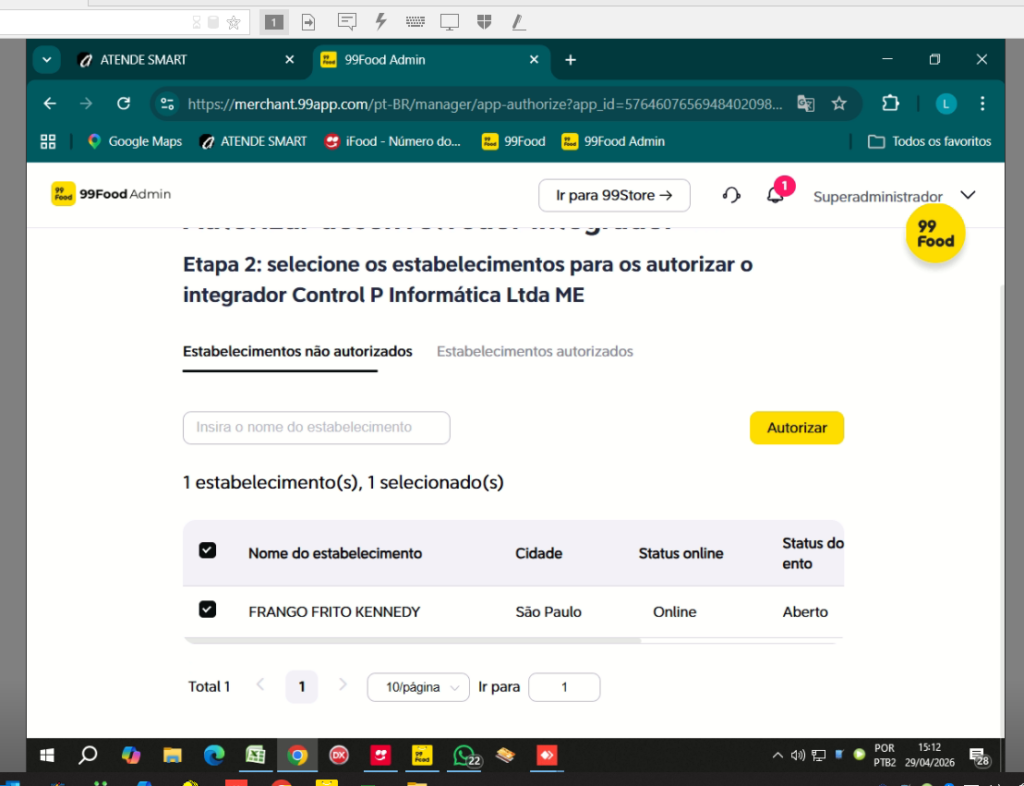Open the 99Food bookmark
The height and width of the screenshot is (786, 1024).
point(513,142)
